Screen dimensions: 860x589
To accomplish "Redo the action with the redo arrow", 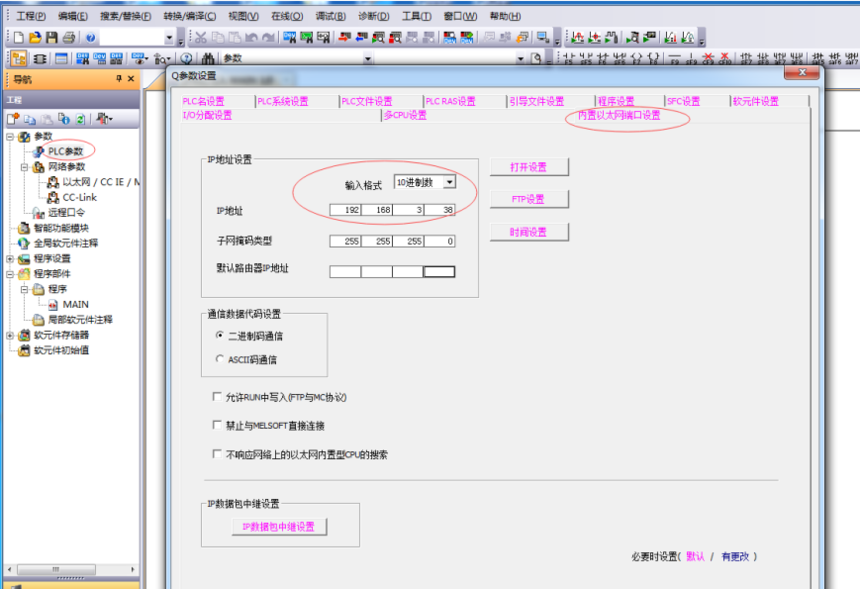I will click(x=268, y=37).
